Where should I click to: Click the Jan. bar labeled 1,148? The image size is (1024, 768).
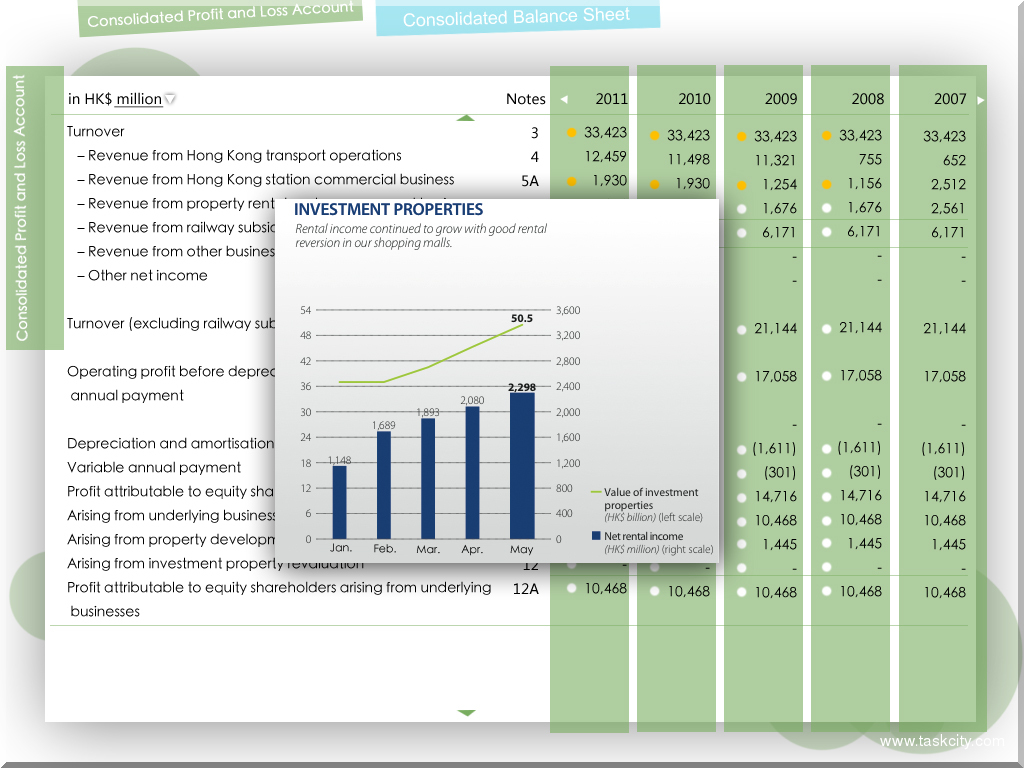tap(339, 502)
